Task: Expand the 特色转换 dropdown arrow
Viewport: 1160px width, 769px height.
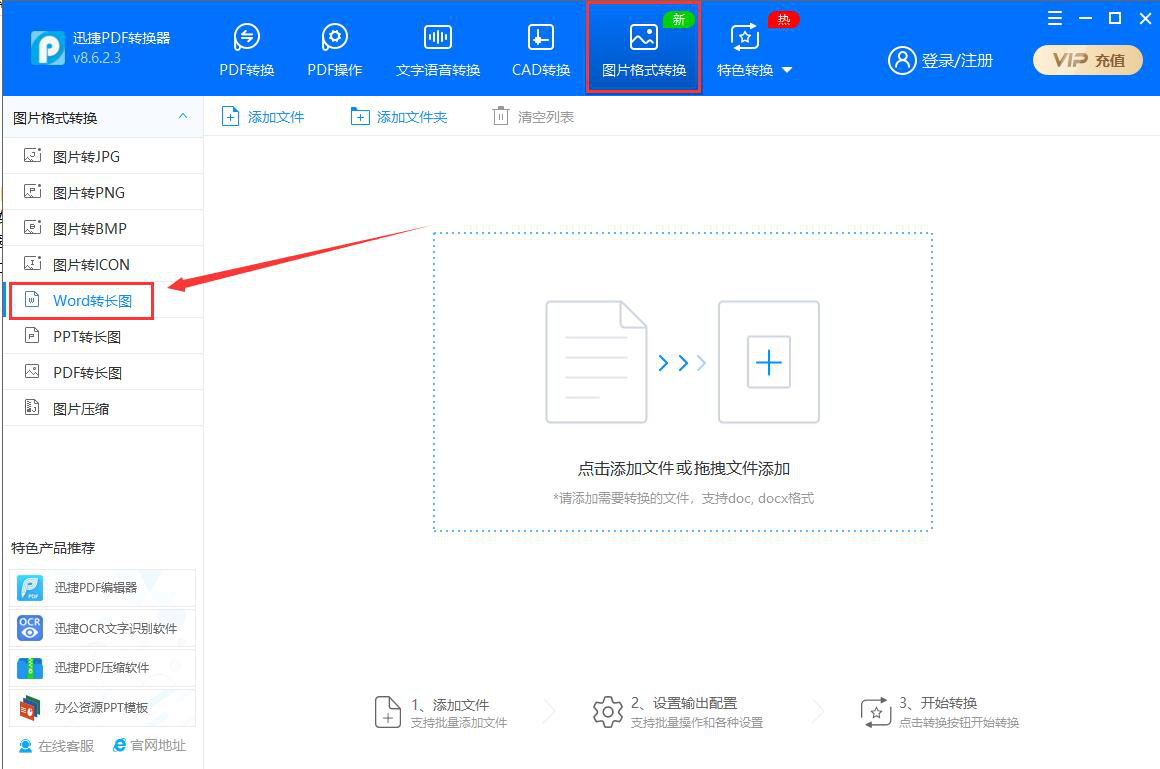Action: coord(787,70)
